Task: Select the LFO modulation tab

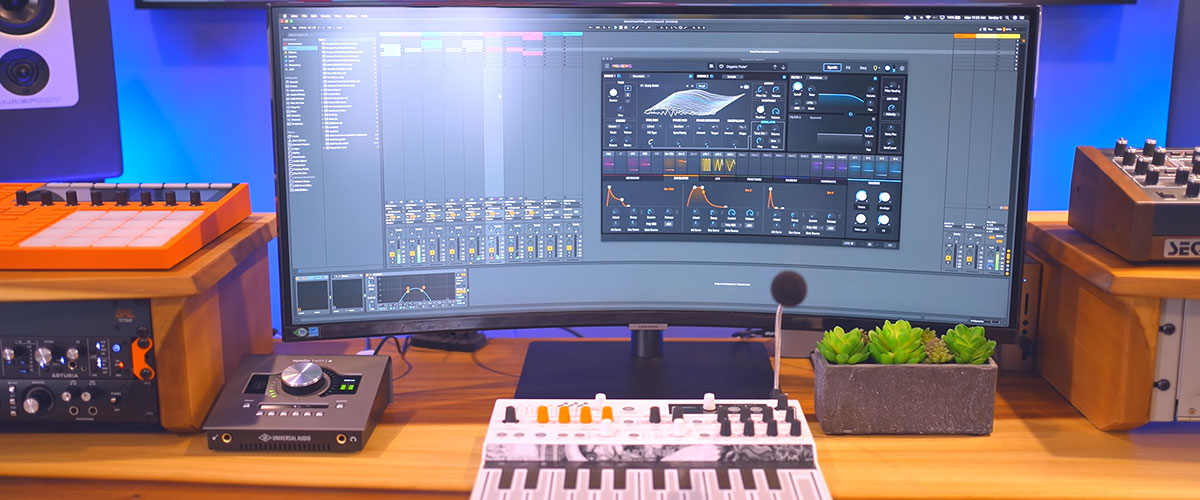Action: [x=717, y=178]
